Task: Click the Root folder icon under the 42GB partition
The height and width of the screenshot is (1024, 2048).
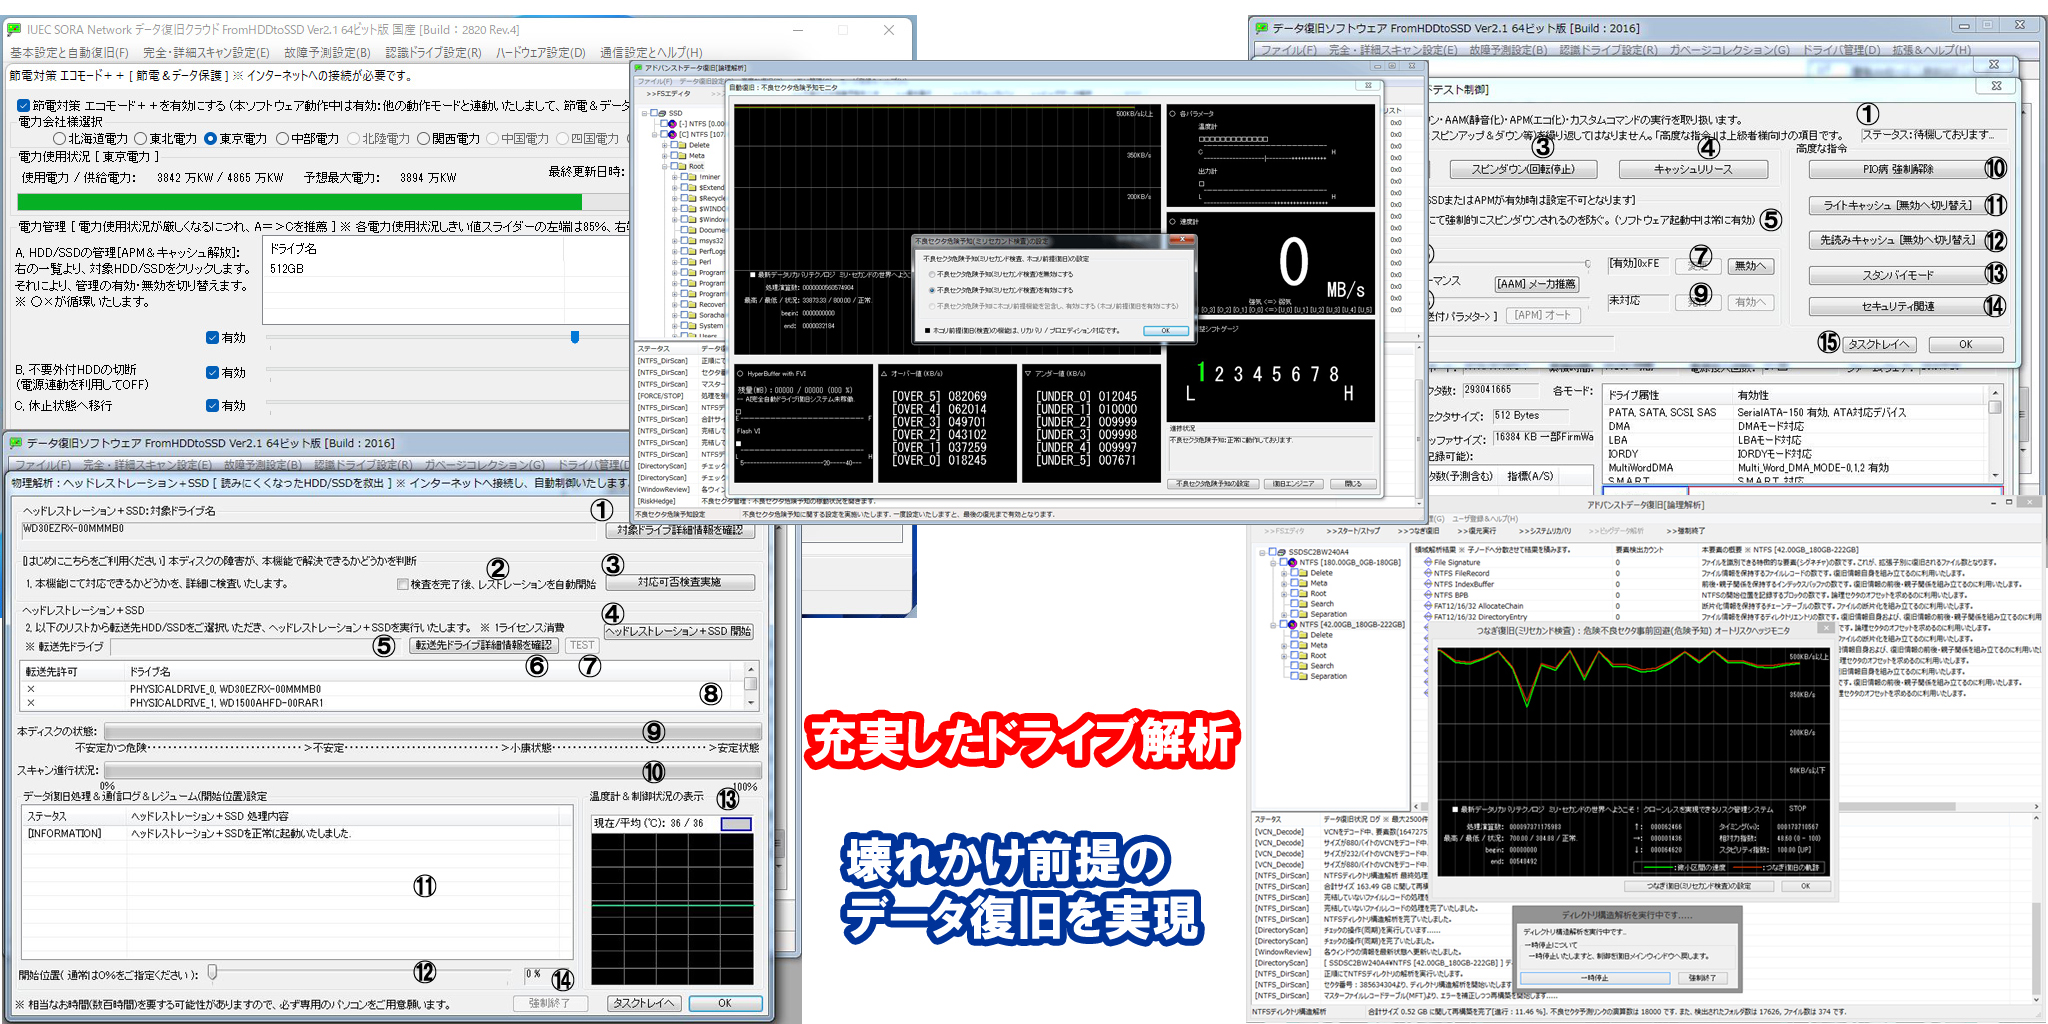Action: [1303, 656]
